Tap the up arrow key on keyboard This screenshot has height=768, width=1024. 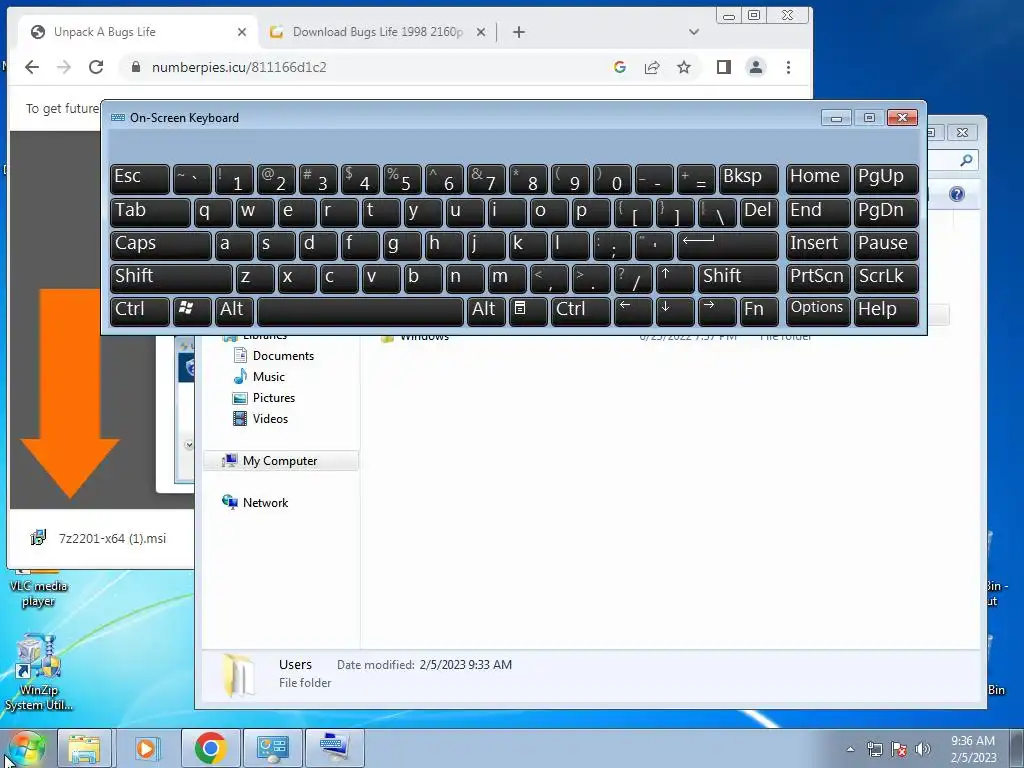coord(675,278)
